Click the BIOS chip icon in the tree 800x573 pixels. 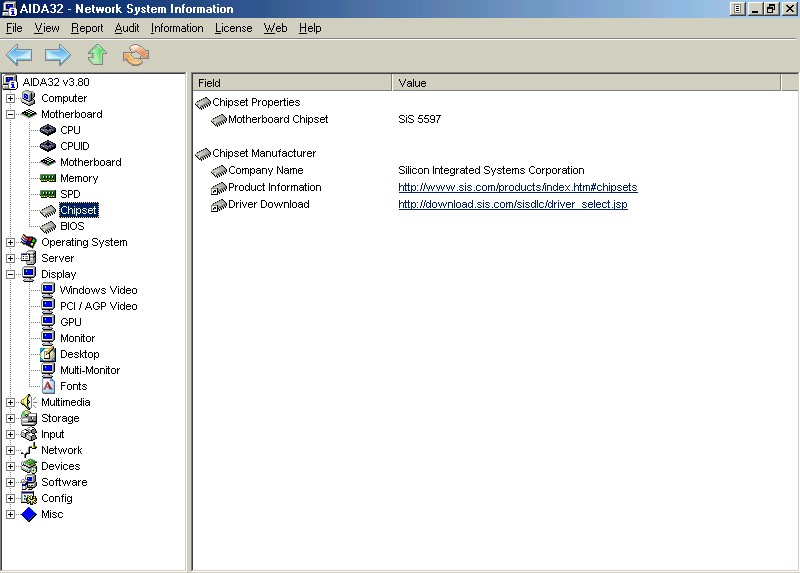47,226
